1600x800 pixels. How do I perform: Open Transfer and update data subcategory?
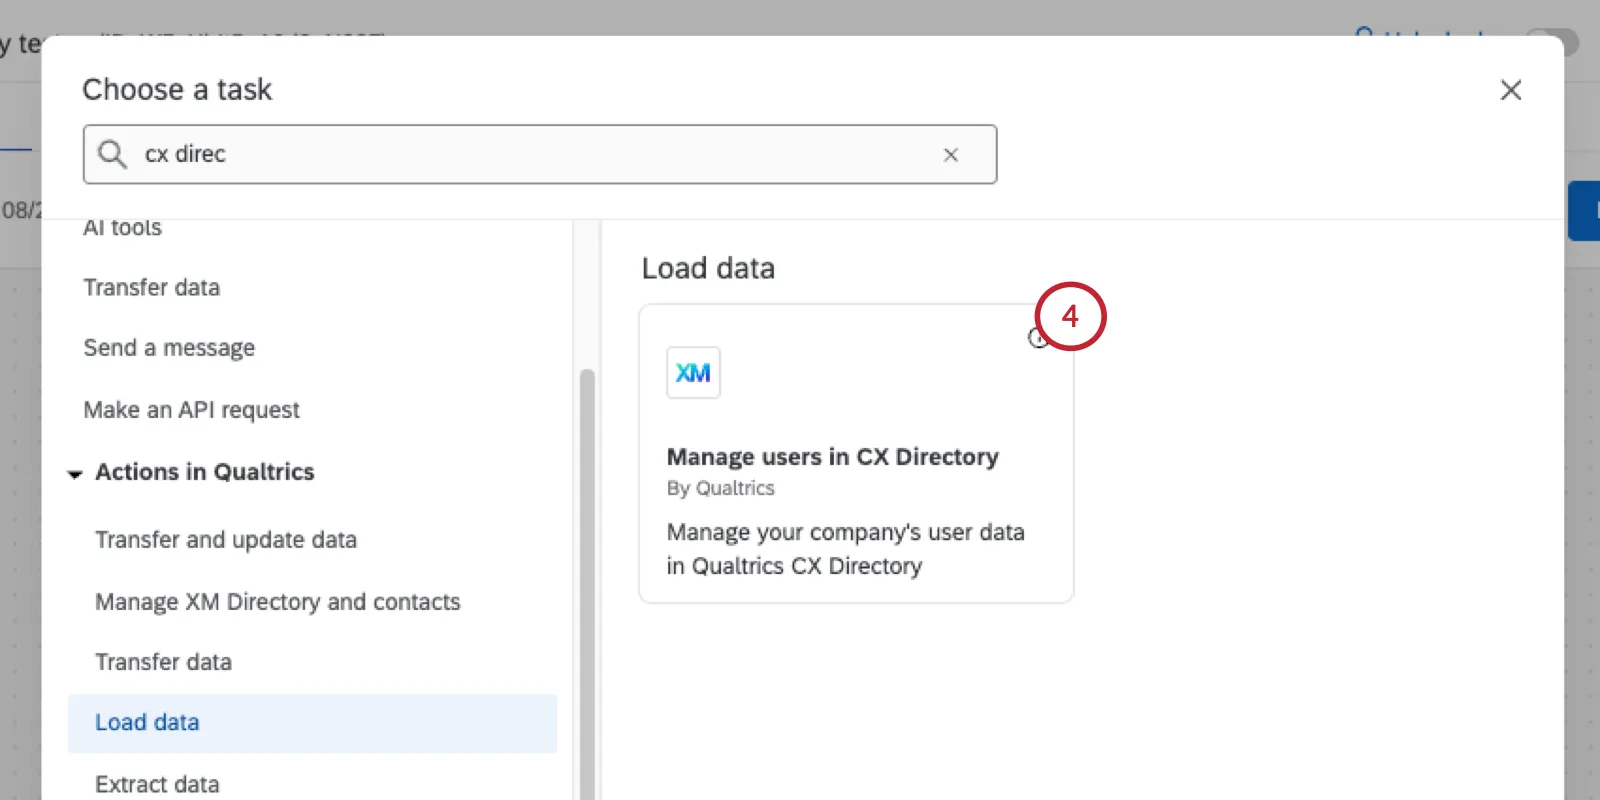pos(226,540)
